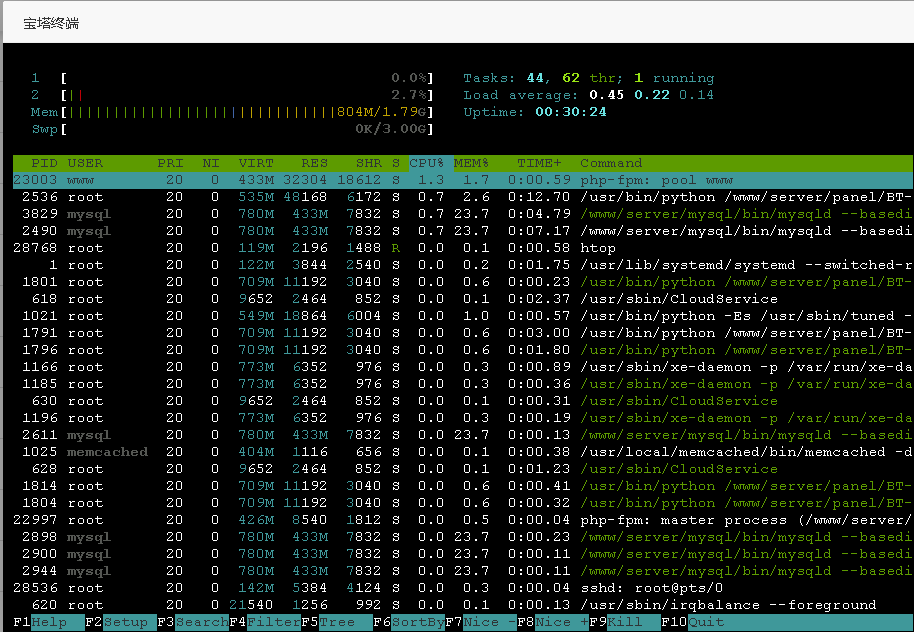Sort by the CPU% column header
The width and height of the screenshot is (914, 632).
(x=427, y=163)
